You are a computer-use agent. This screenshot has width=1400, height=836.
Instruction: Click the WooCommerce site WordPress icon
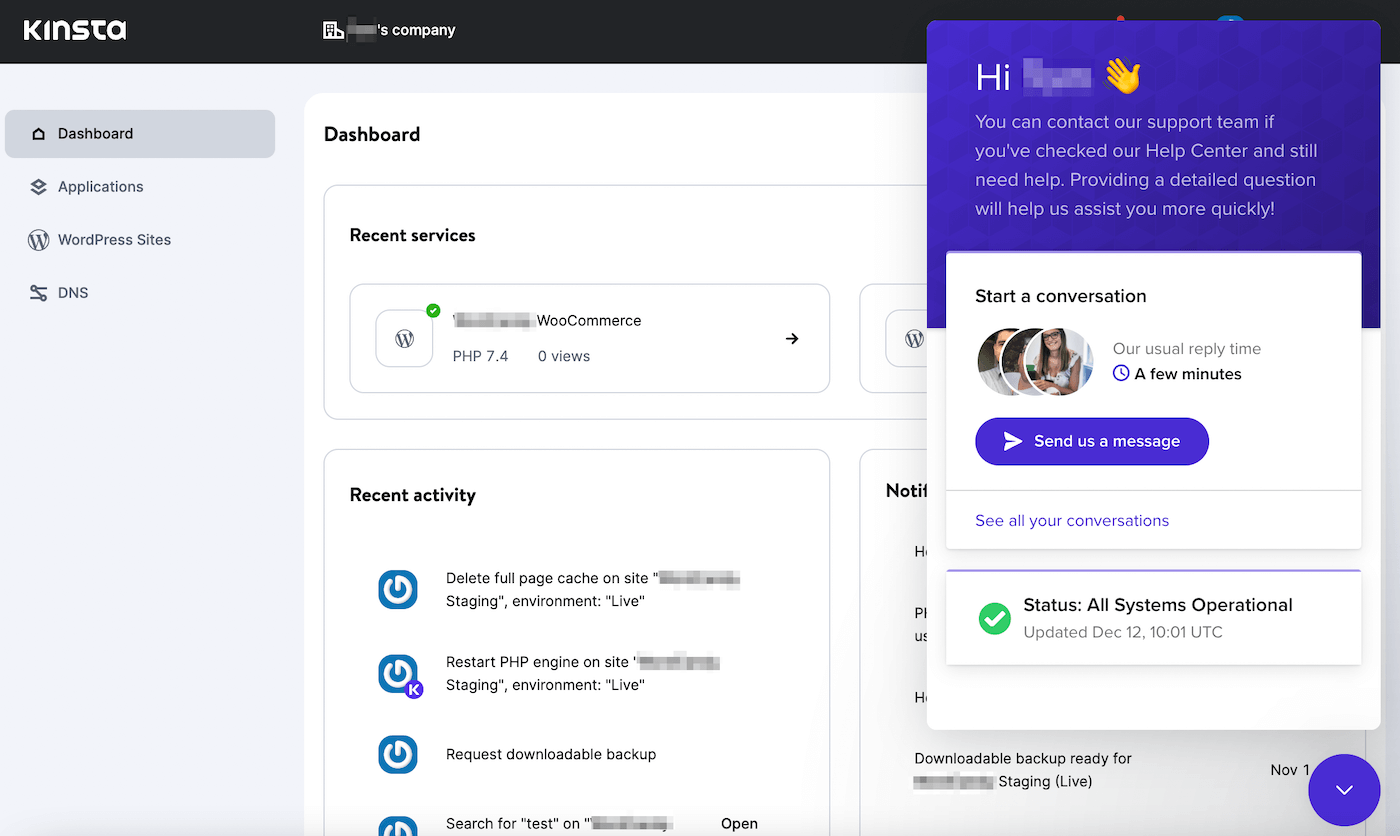[404, 339]
